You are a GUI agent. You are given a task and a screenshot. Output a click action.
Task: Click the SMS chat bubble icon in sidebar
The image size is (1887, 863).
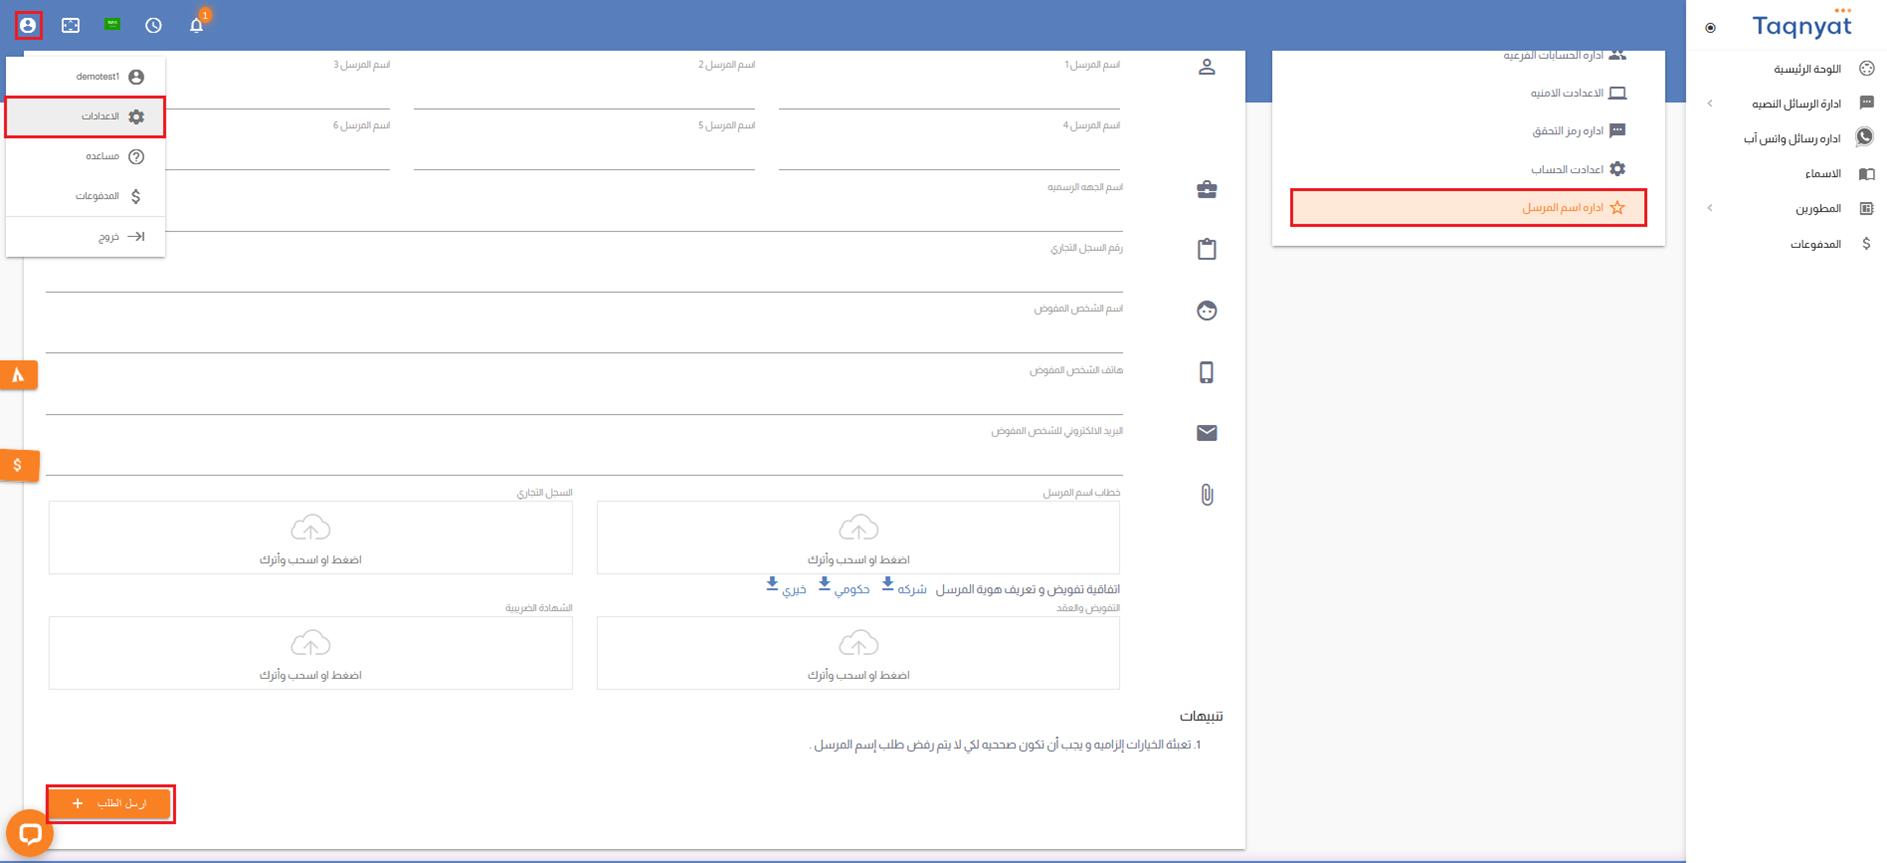[1866, 103]
